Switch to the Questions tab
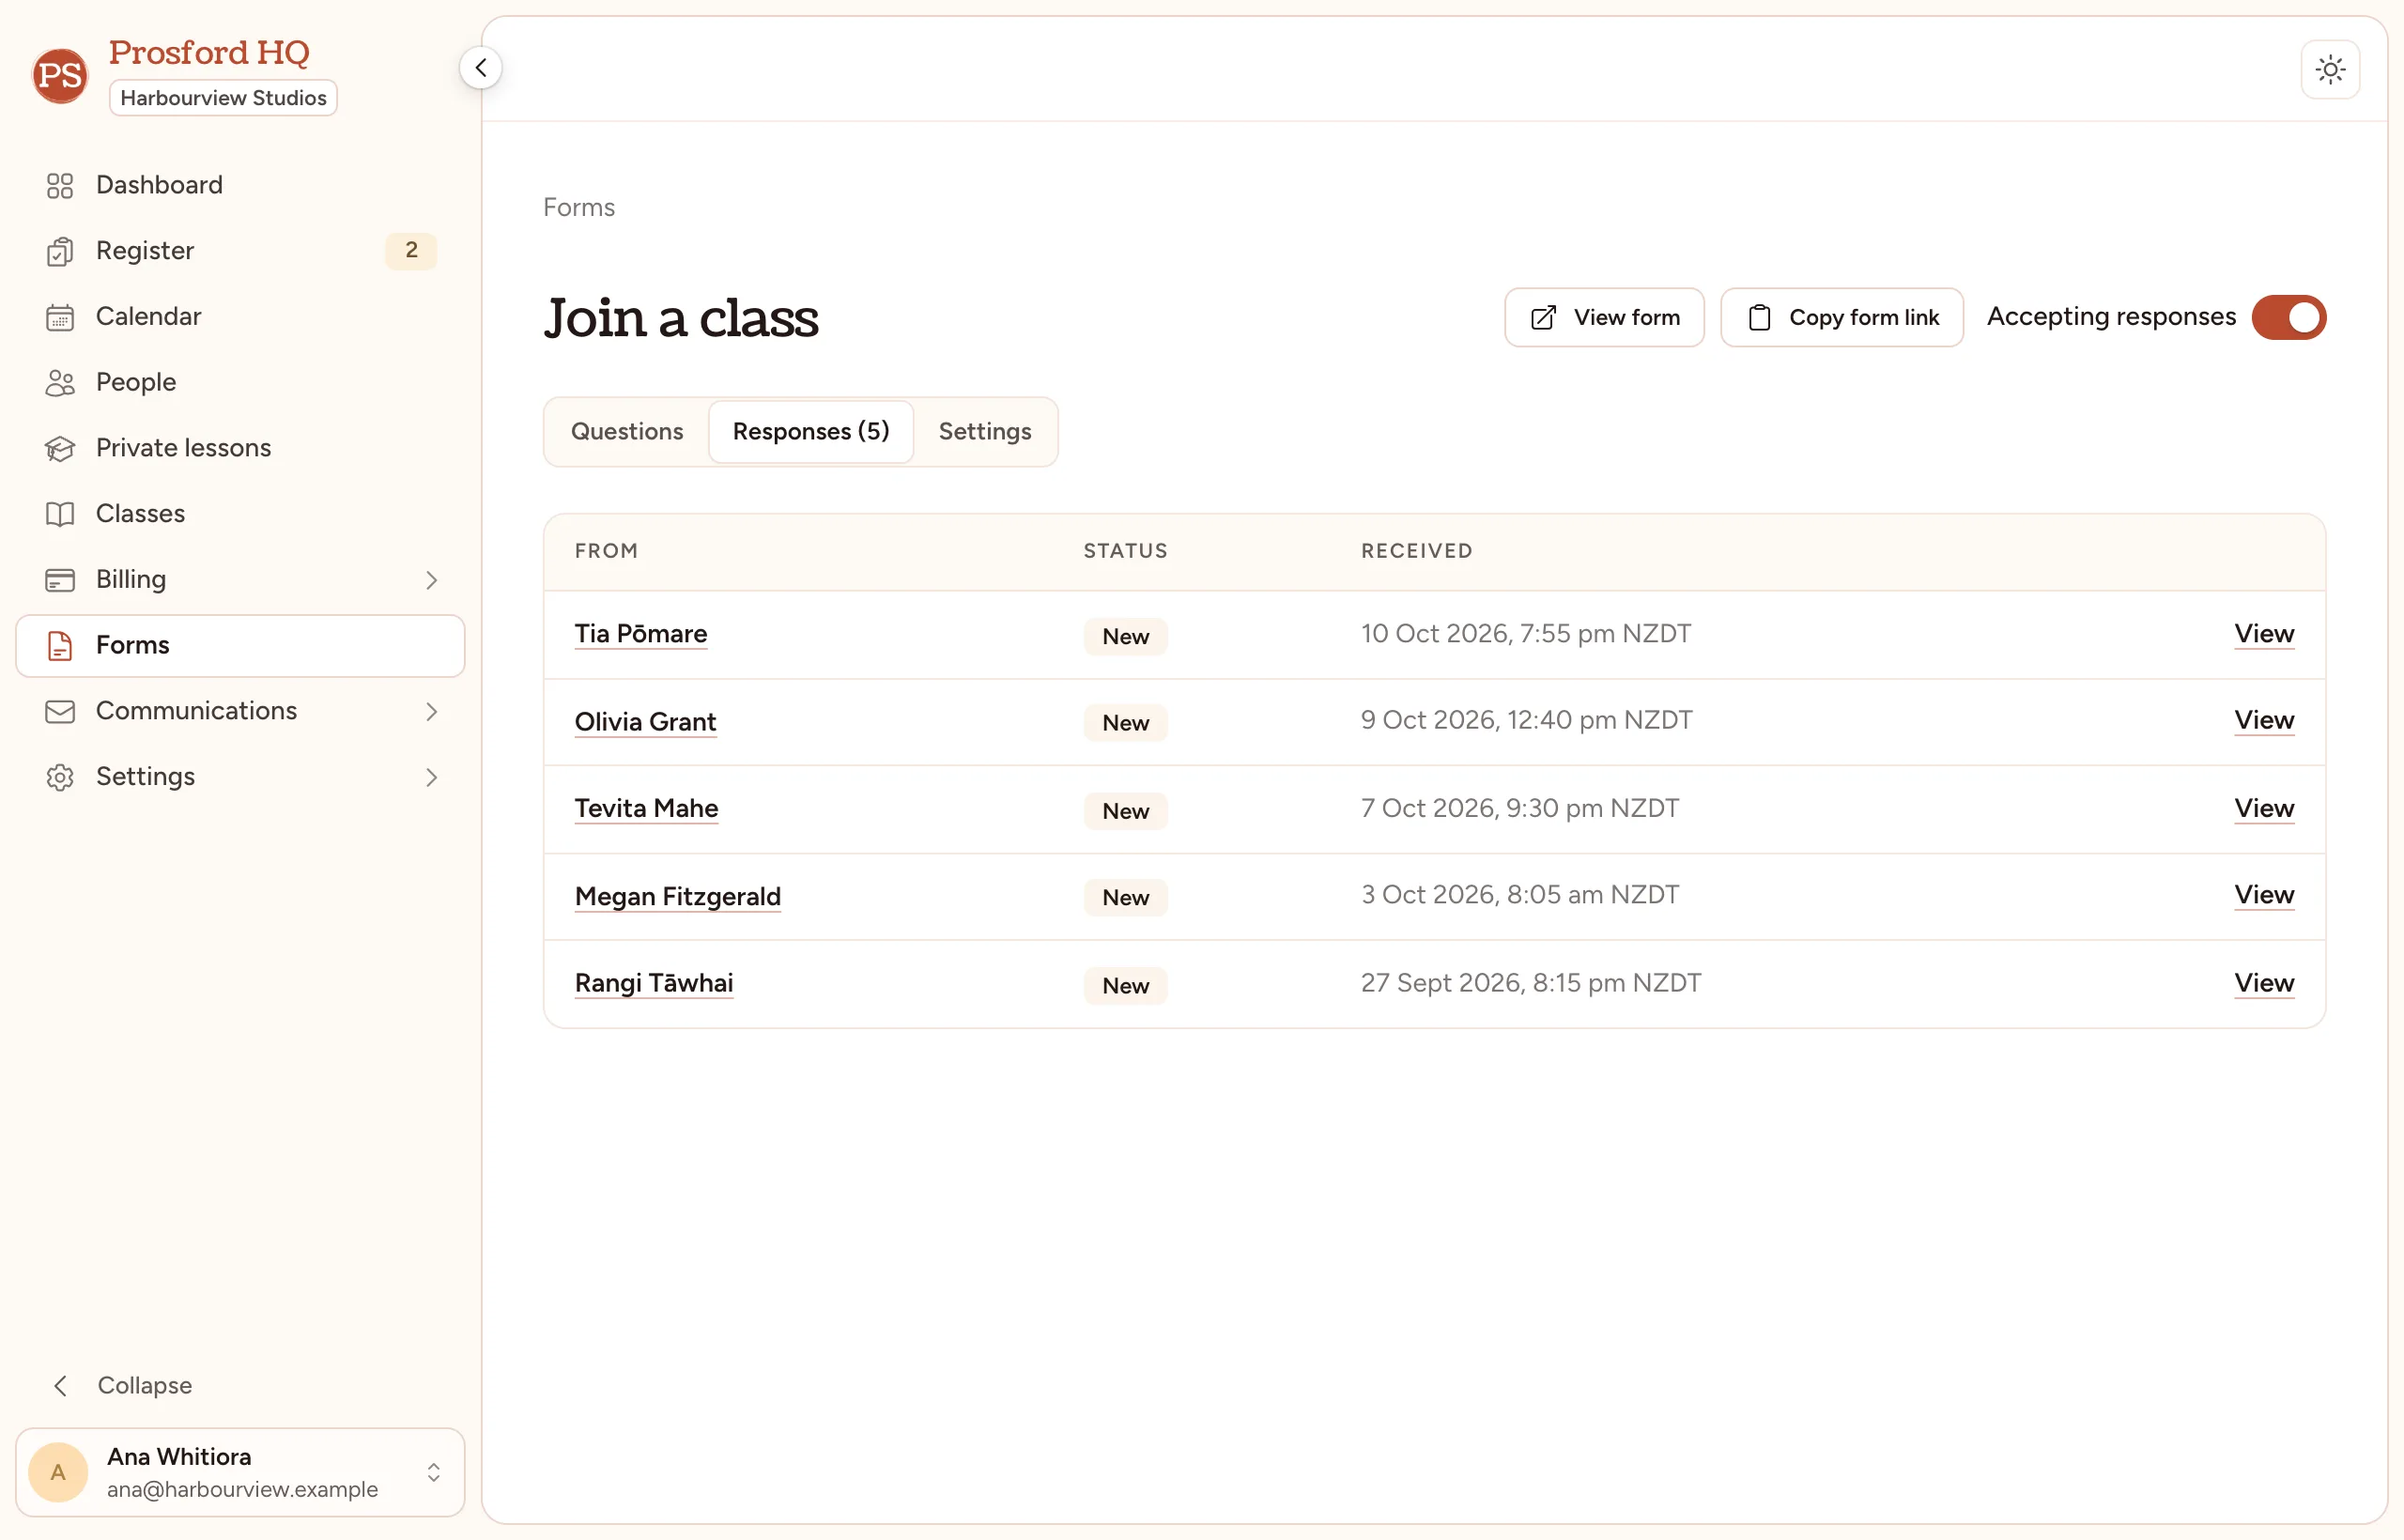 click(x=627, y=431)
